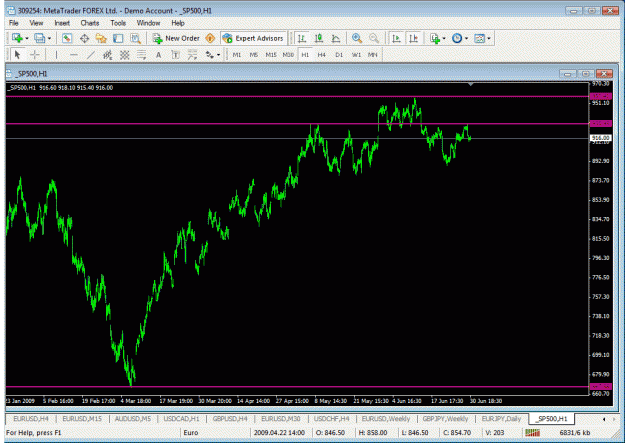Select the Text 'A' drawing tool

[x=158, y=55]
